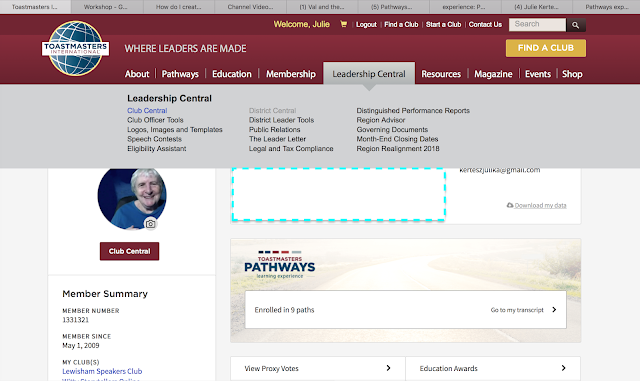This screenshot has height=381, width=640.
Task: Open Public Relations link
Action: tap(274, 129)
